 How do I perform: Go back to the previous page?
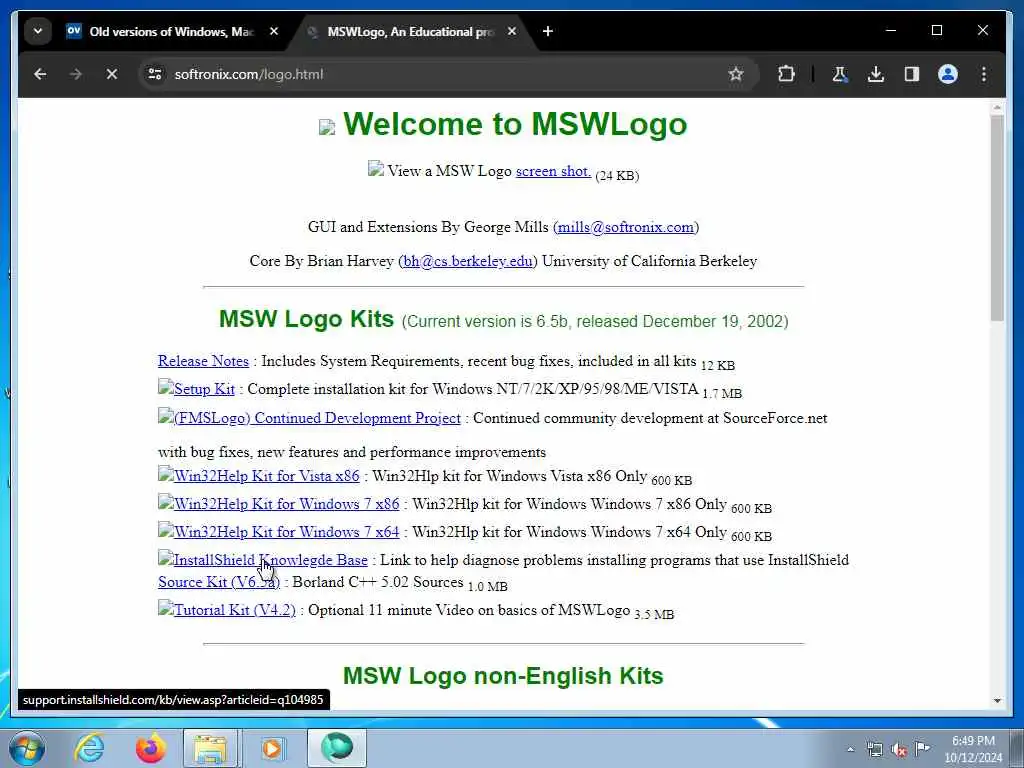point(40,74)
